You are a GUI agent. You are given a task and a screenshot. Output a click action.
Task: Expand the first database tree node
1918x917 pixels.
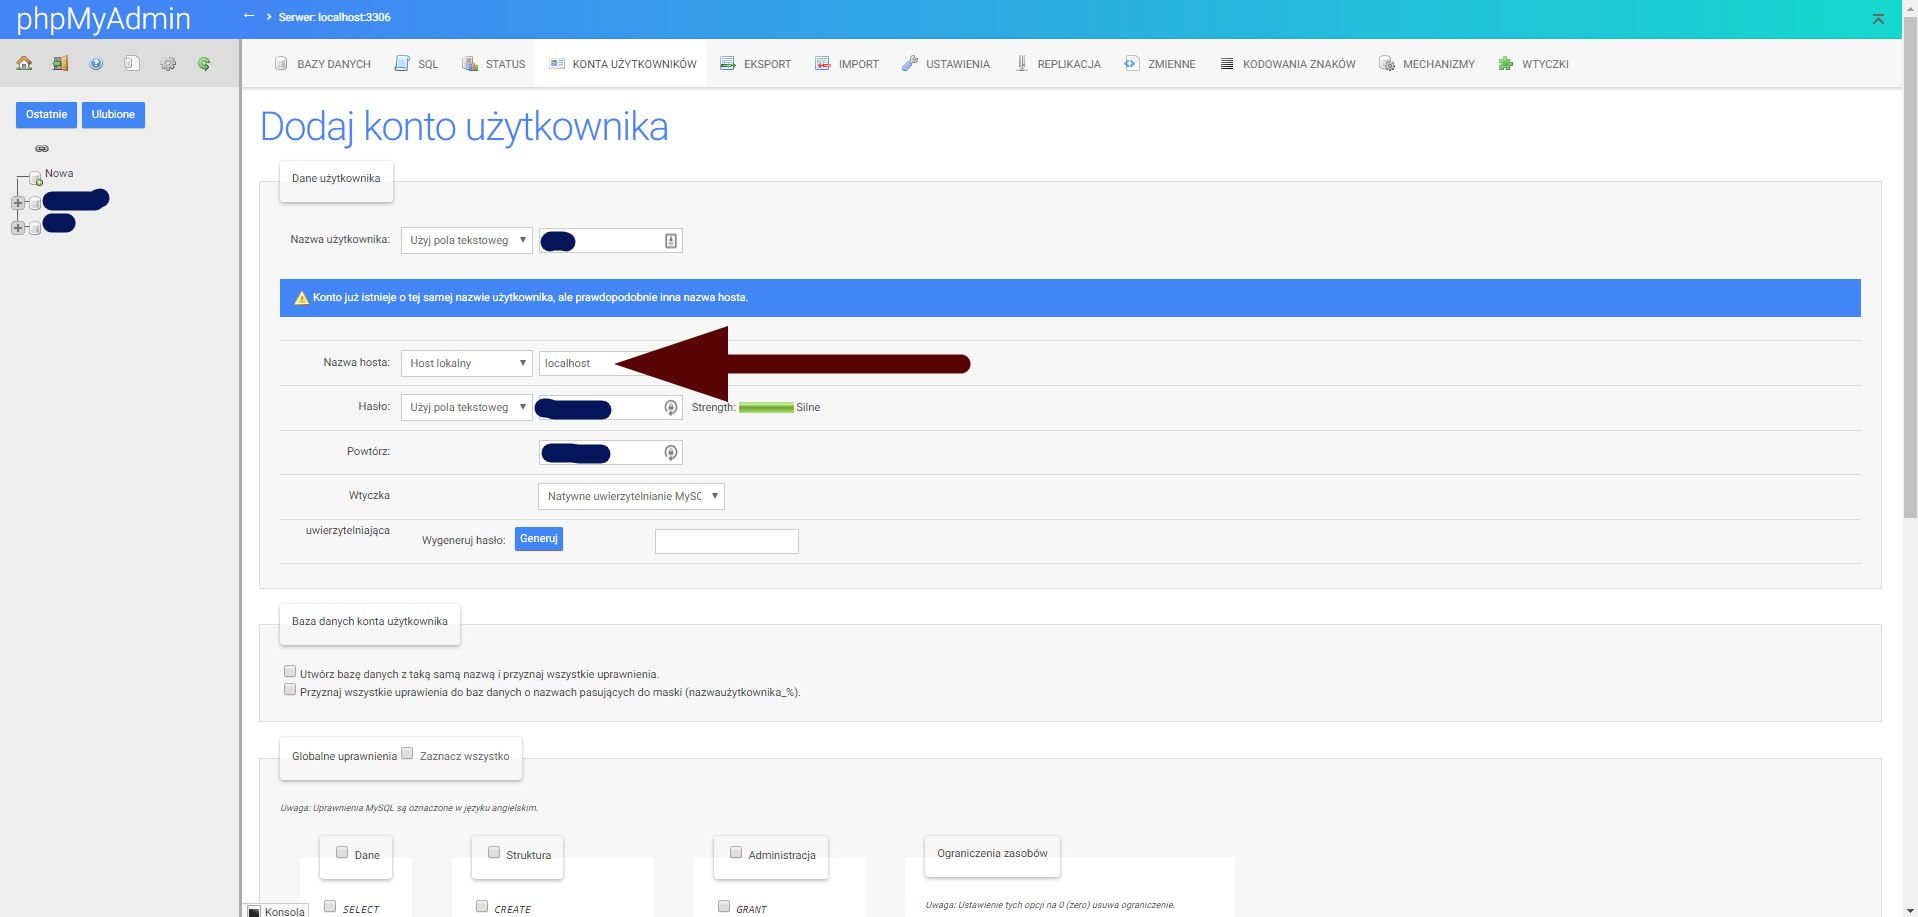tap(18, 203)
